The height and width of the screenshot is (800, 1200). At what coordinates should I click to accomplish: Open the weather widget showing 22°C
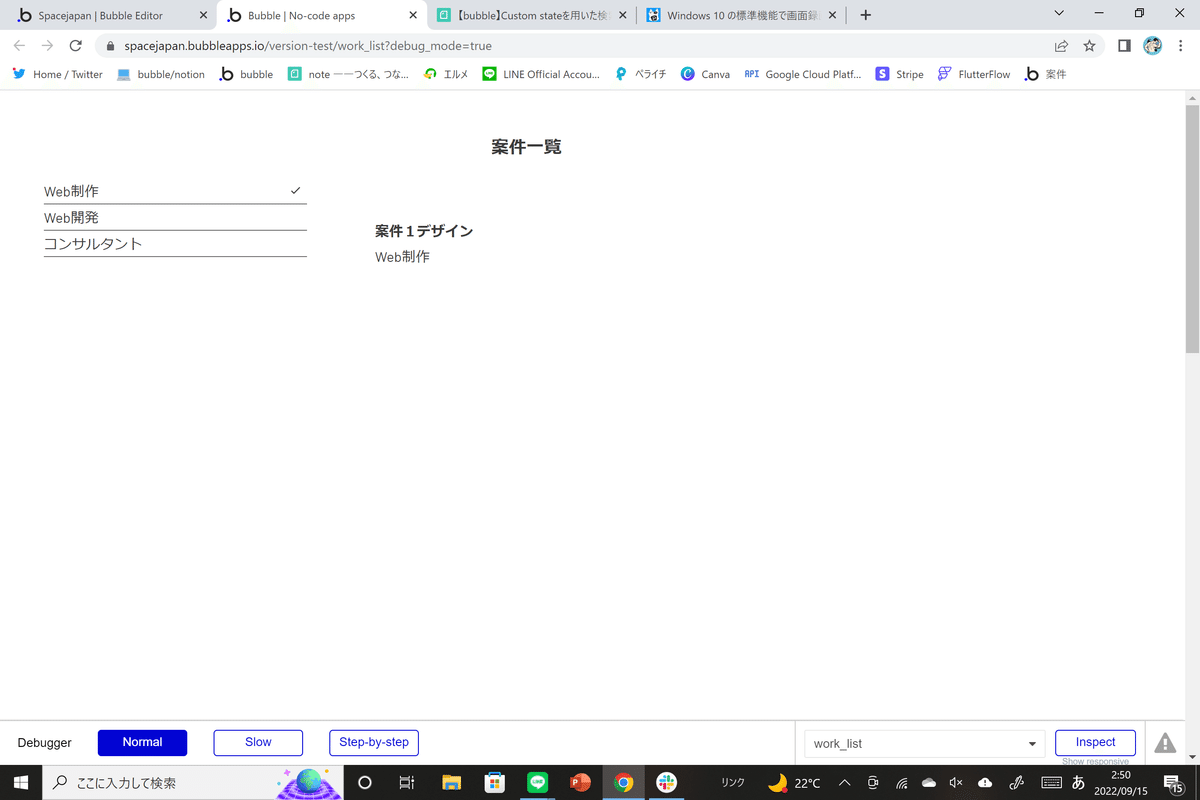coord(794,783)
